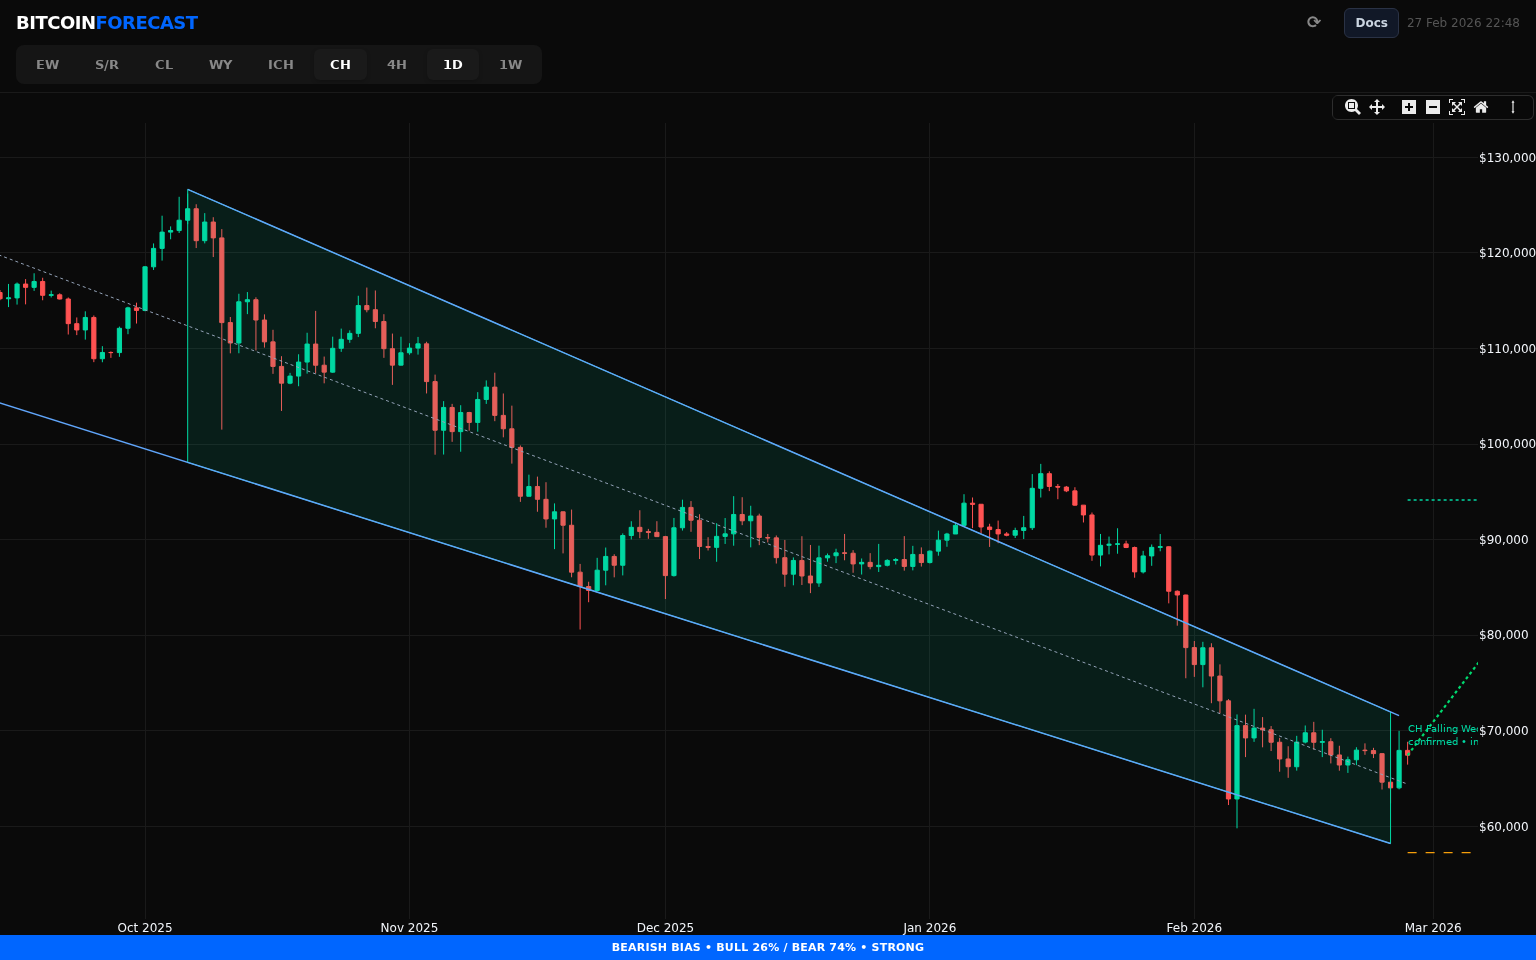Reset axes with the home icon

[1481, 107]
